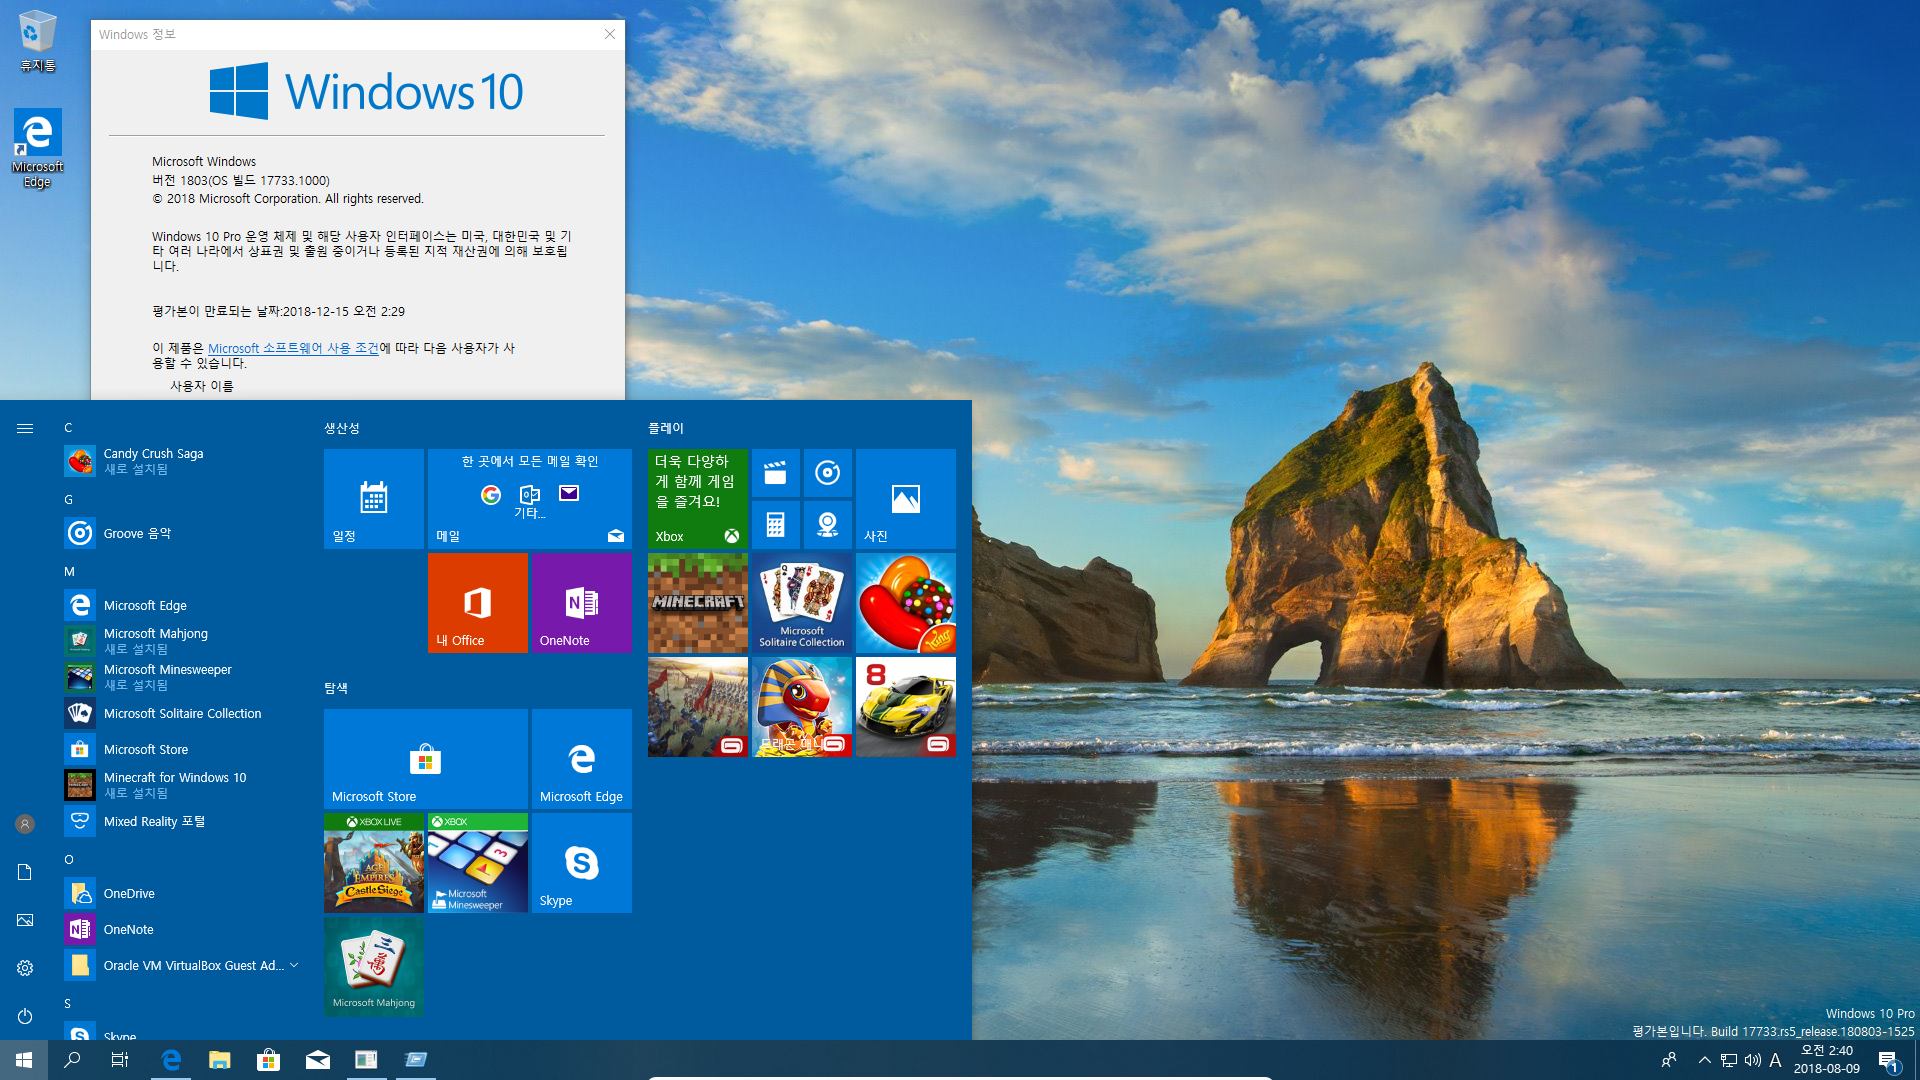
Task: Open the Asphalt 8 racing tile
Action: tap(906, 707)
